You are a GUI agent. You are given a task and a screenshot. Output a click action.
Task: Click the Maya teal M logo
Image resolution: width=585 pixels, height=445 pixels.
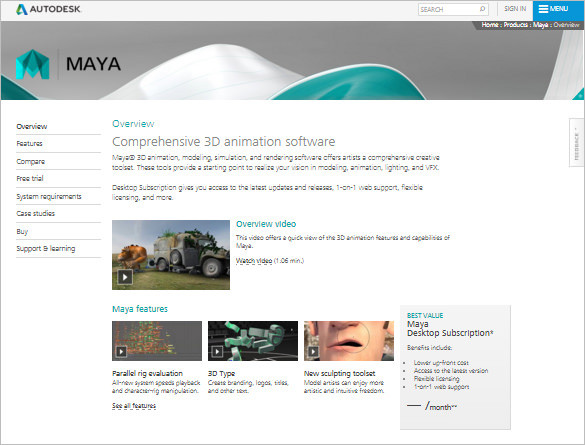pos(32,64)
